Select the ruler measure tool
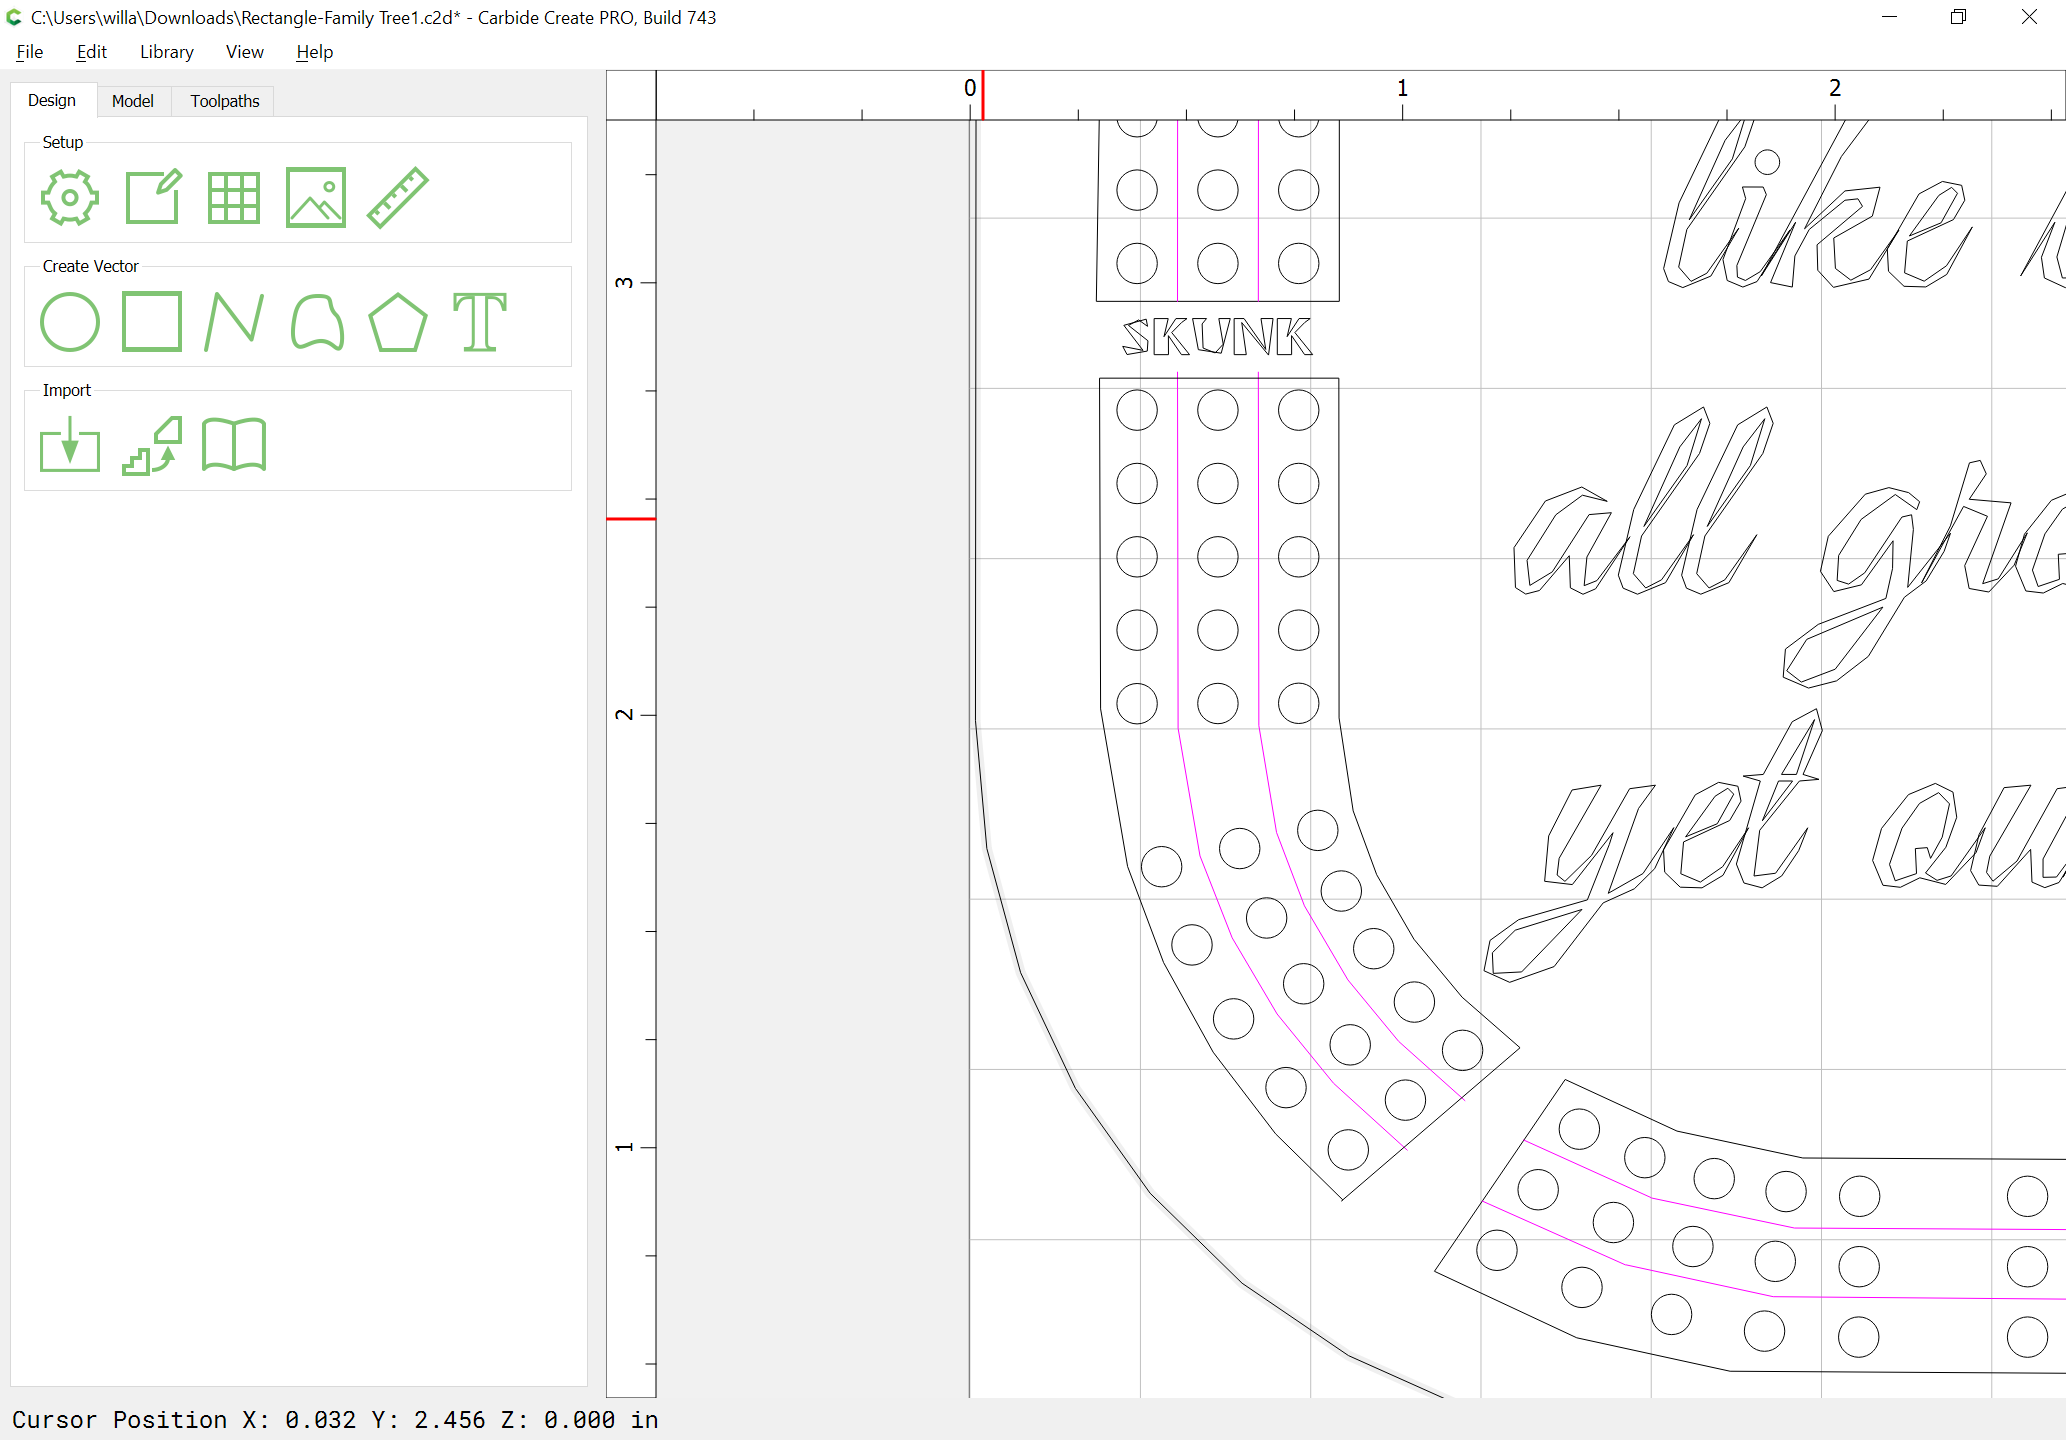The height and width of the screenshot is (1440, 2066). click(x=398, y=197)
